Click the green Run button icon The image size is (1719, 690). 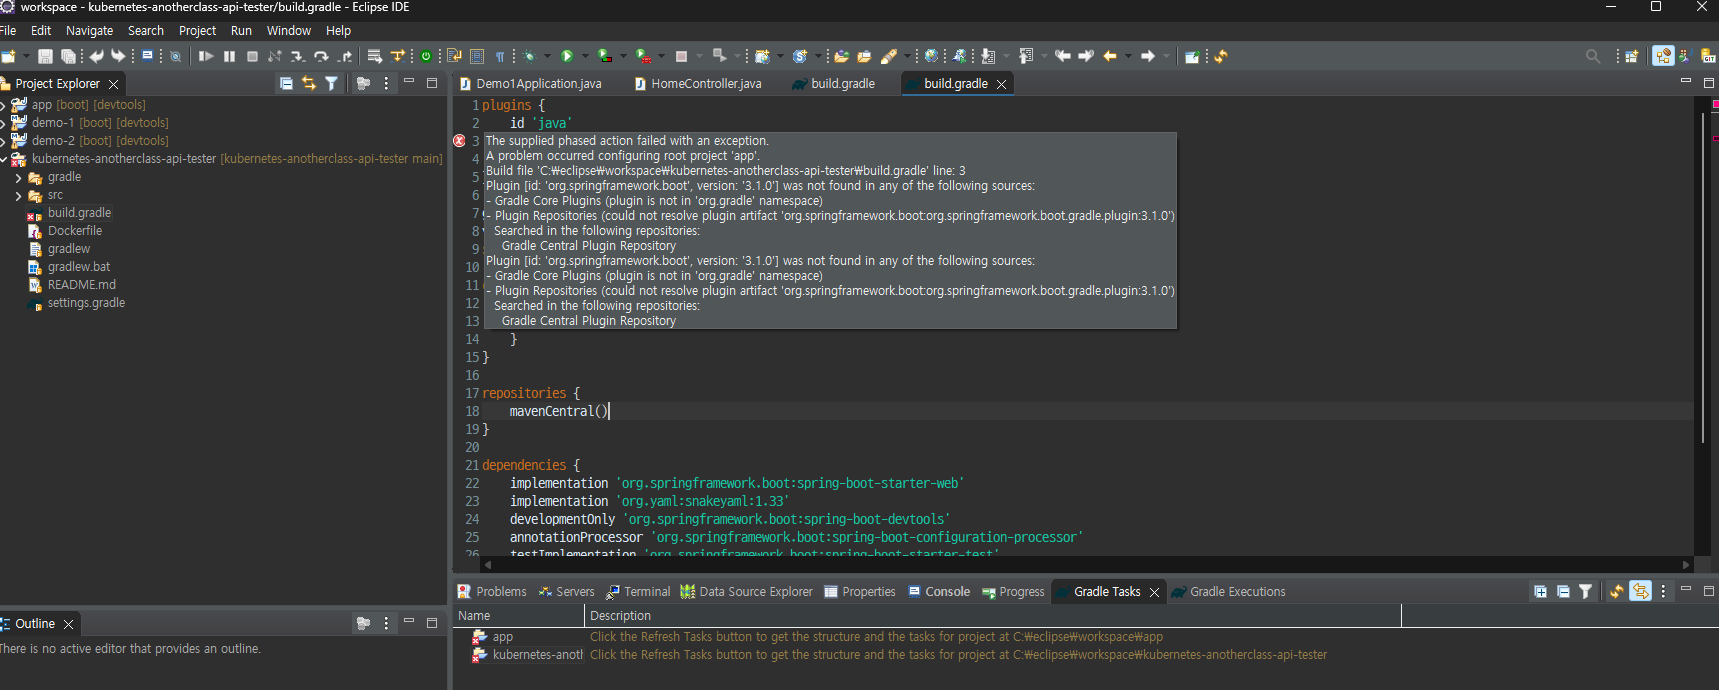[567, 56]
